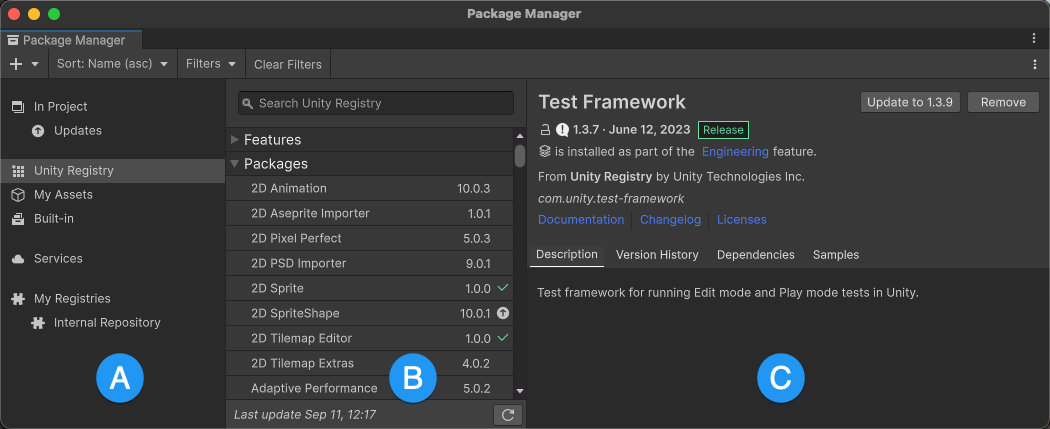Switch to the Dependencies tab
This screenshot has width=1050, height=429.
coord(755,255)
